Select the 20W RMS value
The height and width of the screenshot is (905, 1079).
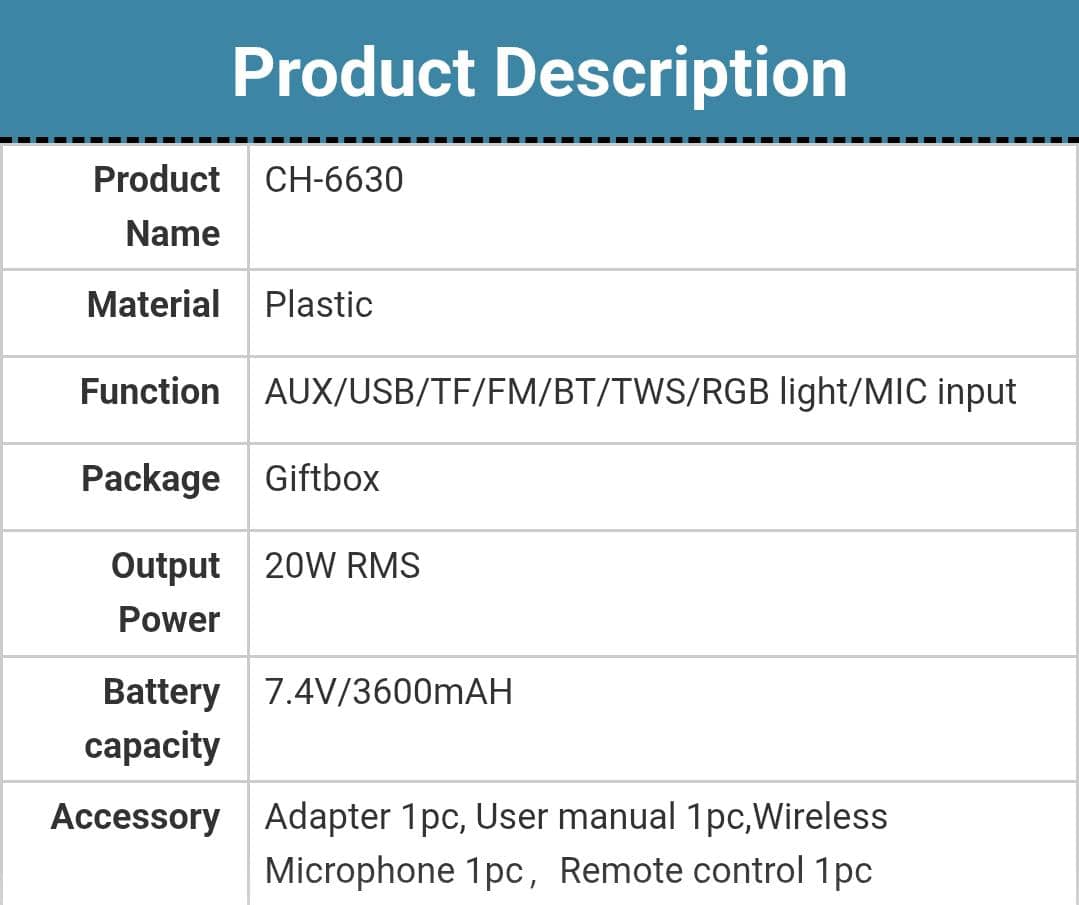(x=342, y=566)
